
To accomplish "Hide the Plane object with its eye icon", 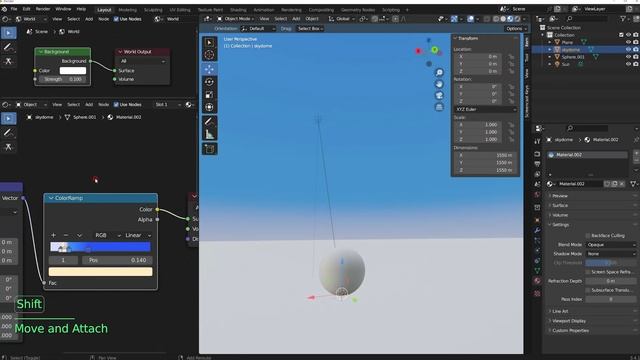I will click(629, 42).
